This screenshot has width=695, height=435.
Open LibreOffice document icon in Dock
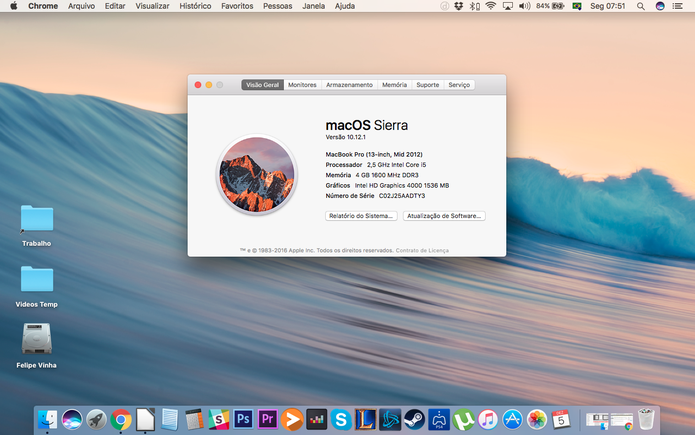tap(145, 419)
